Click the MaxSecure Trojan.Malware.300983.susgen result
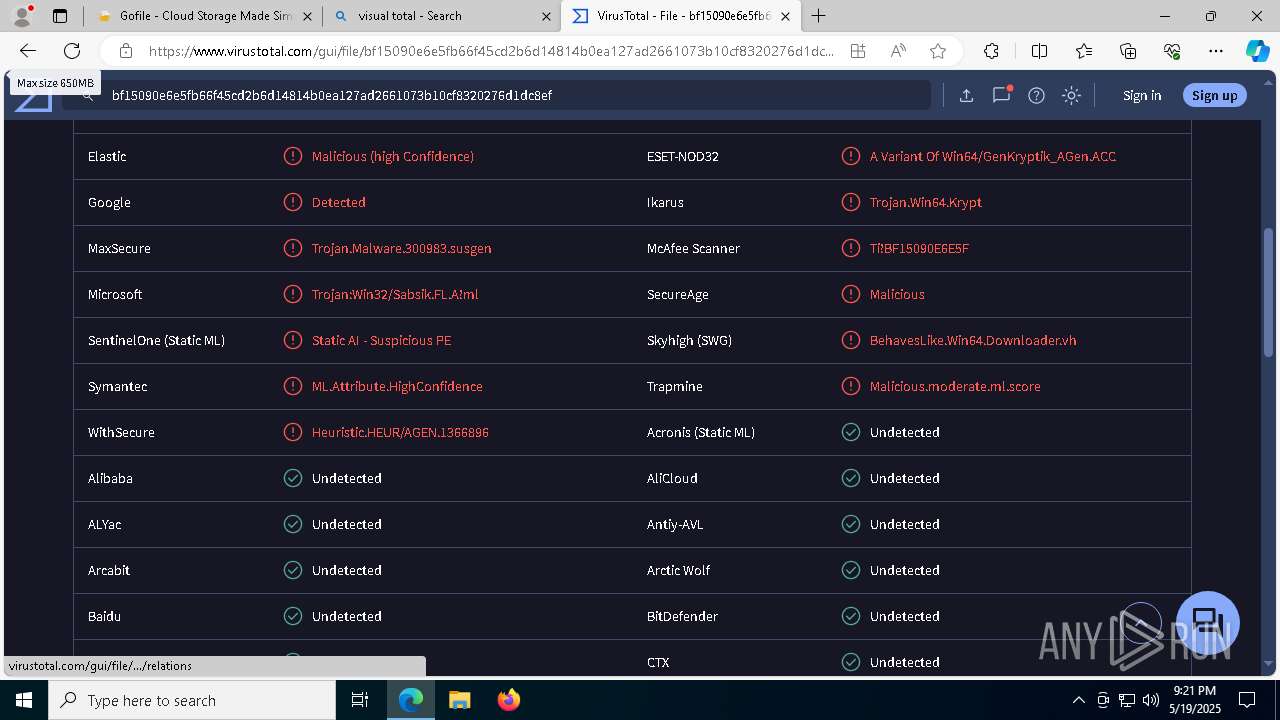 [401, 248]
